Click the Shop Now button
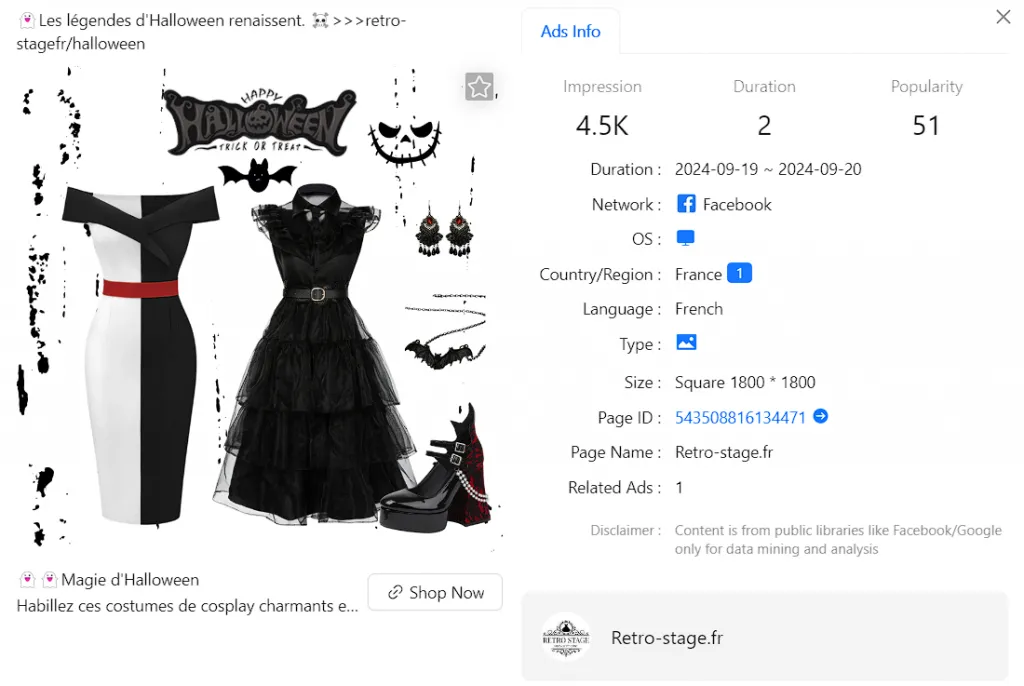Screen dimensions: 1024x686 [x=435, y=593]
